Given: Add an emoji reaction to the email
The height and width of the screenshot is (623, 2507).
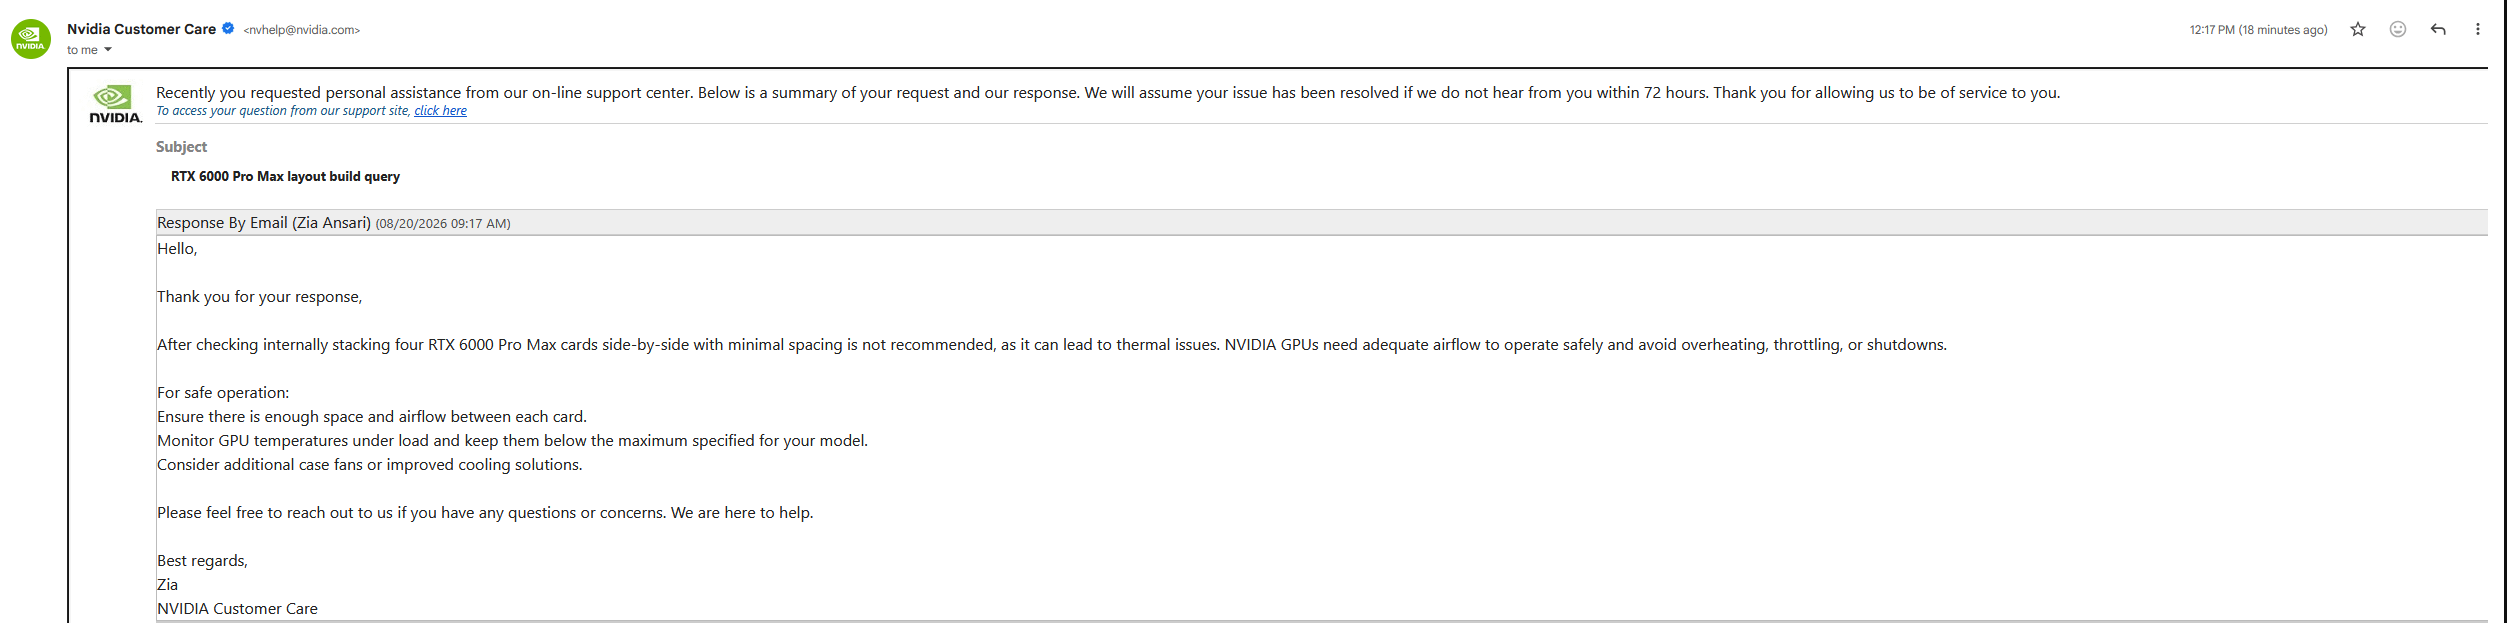Looking at the screenshot, I should 2397,29.
